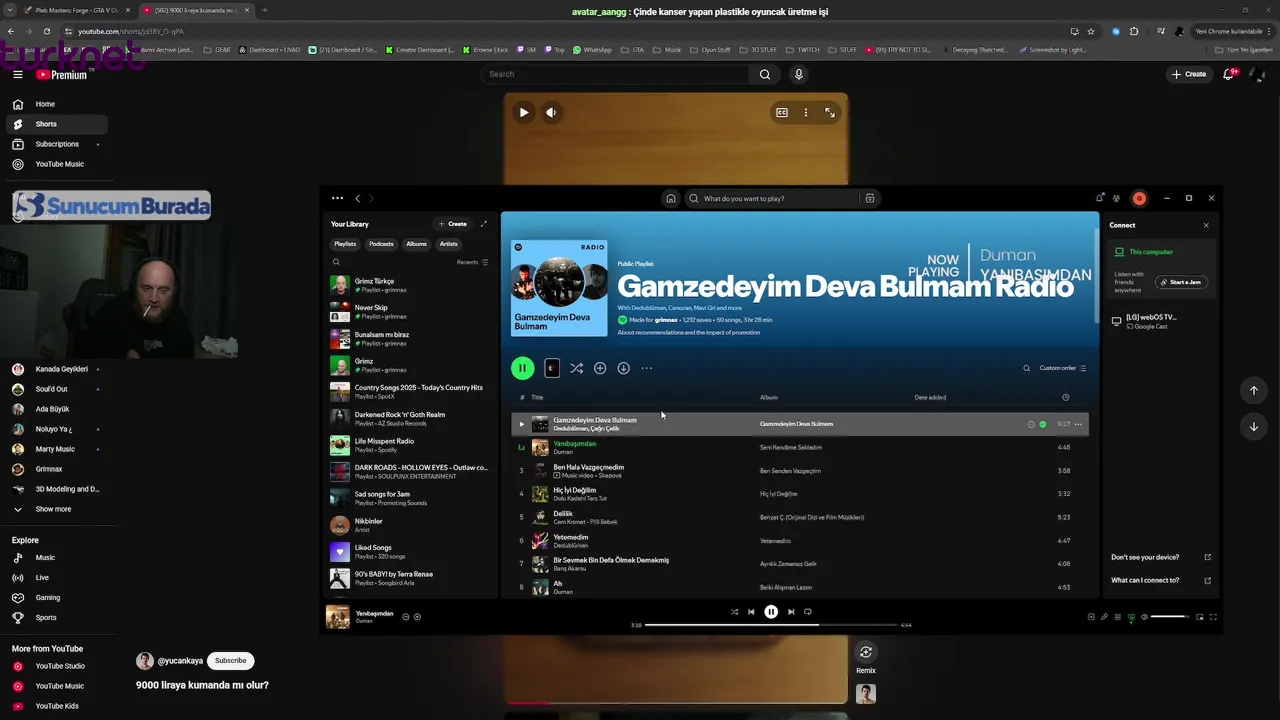Open more options for Gamzedeyim Deva Bulmam track
1280x720 pixels.
(x=1078, y=424)
